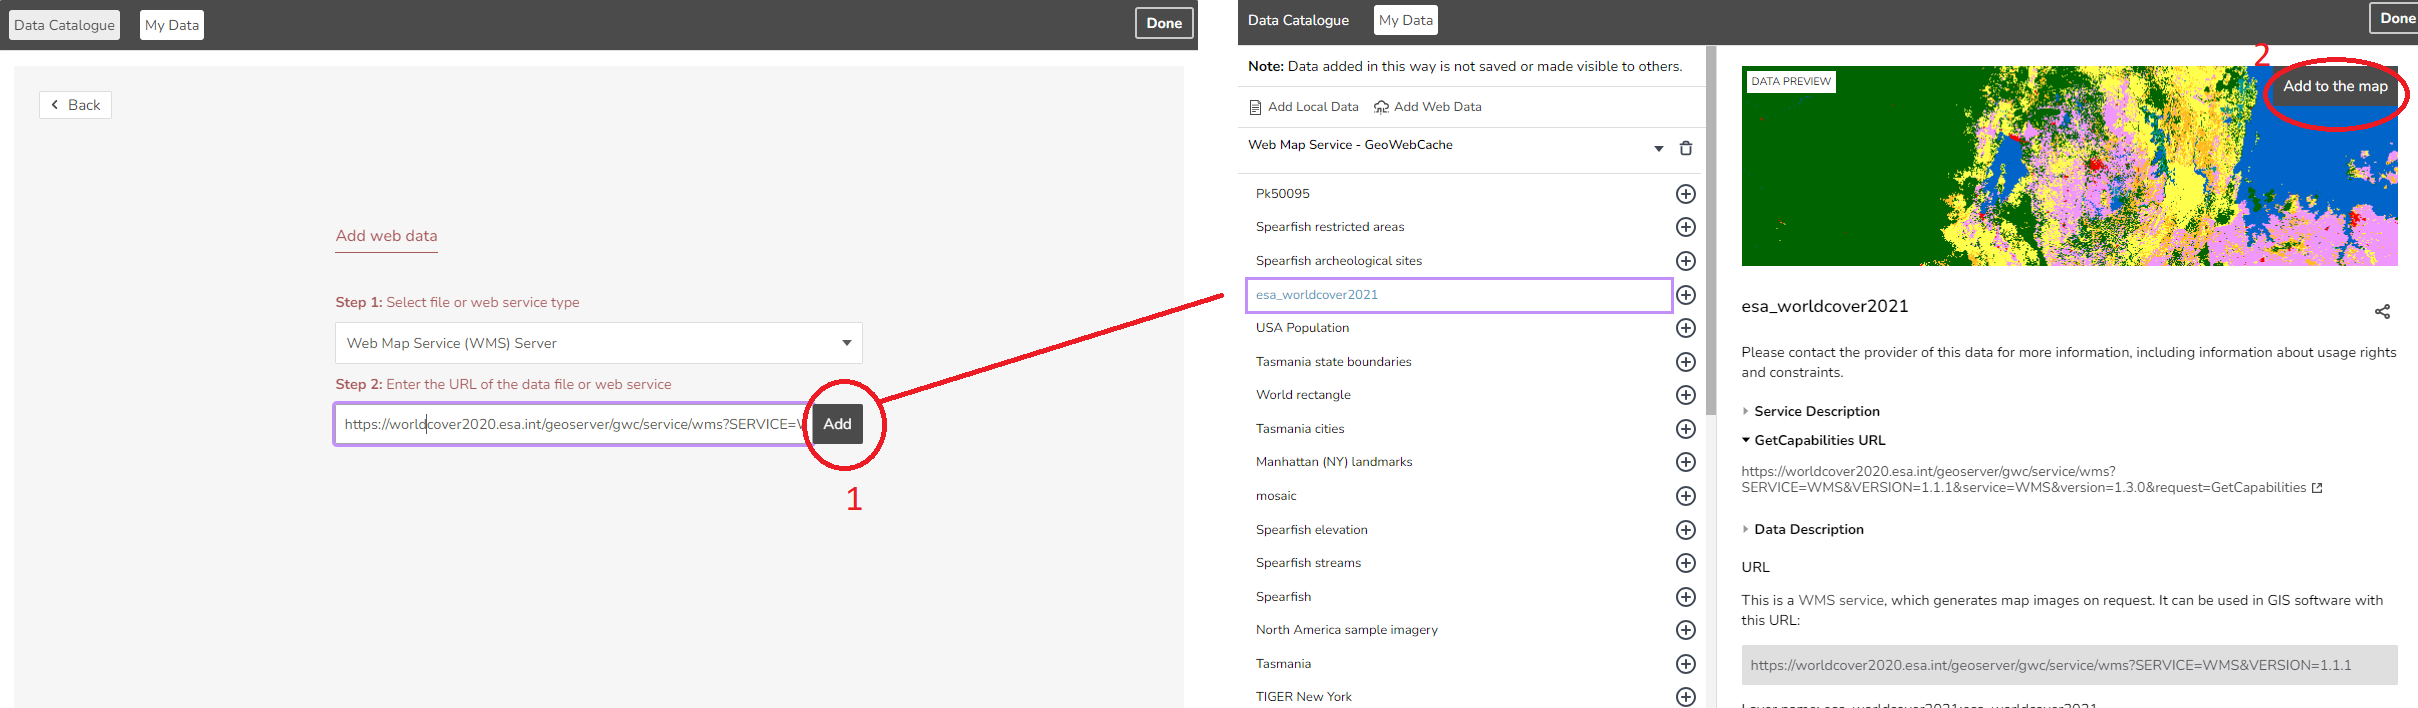The width and height of the screenshot is (2418, 708).
Task: Go back using the Back button
Action: click(x=76, y=105)
